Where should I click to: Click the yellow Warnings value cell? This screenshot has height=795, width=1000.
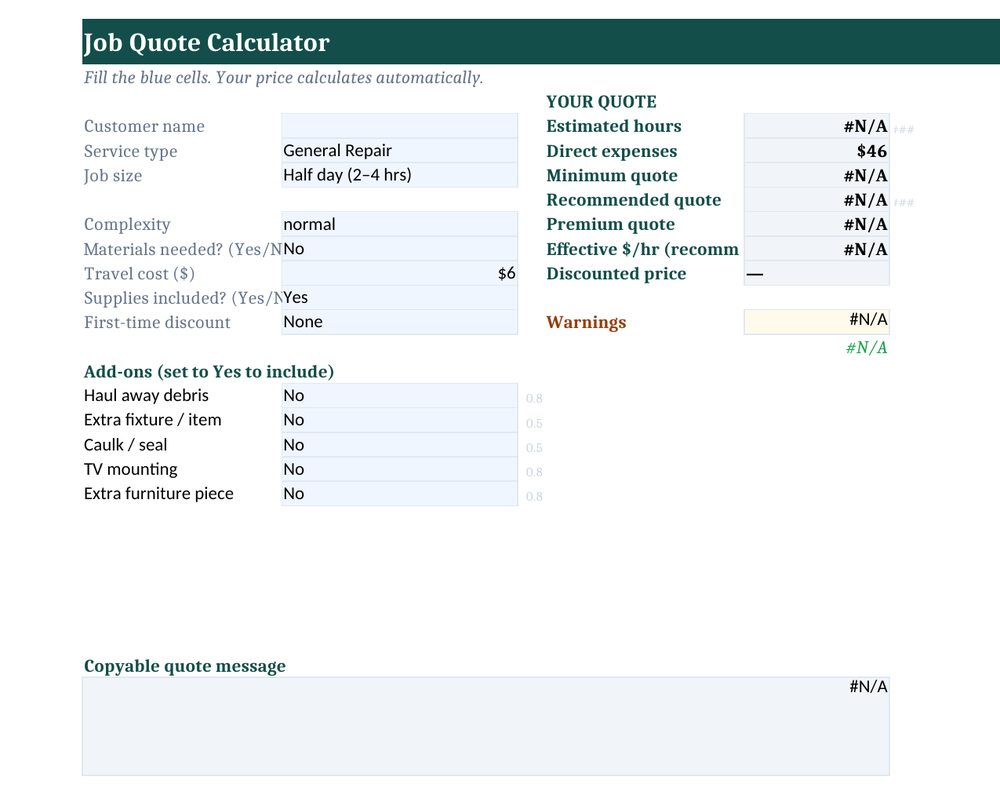click(x=816, y=322)
